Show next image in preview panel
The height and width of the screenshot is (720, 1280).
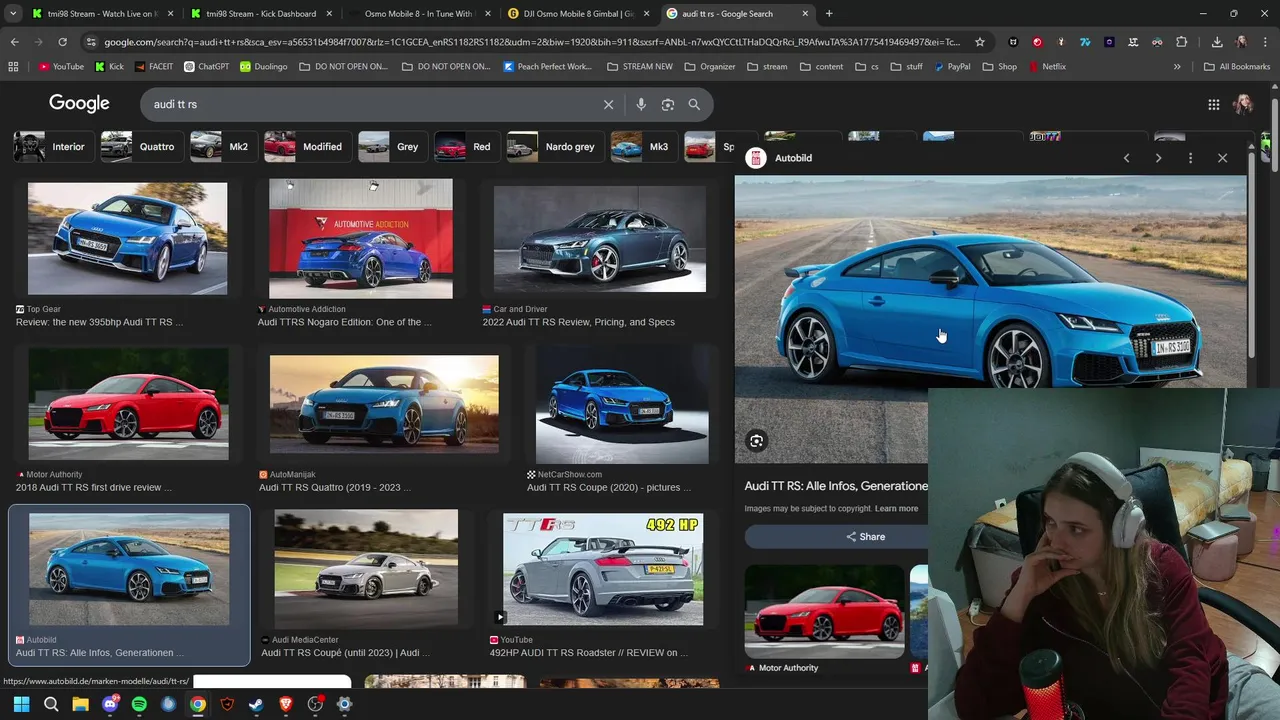1158,158
